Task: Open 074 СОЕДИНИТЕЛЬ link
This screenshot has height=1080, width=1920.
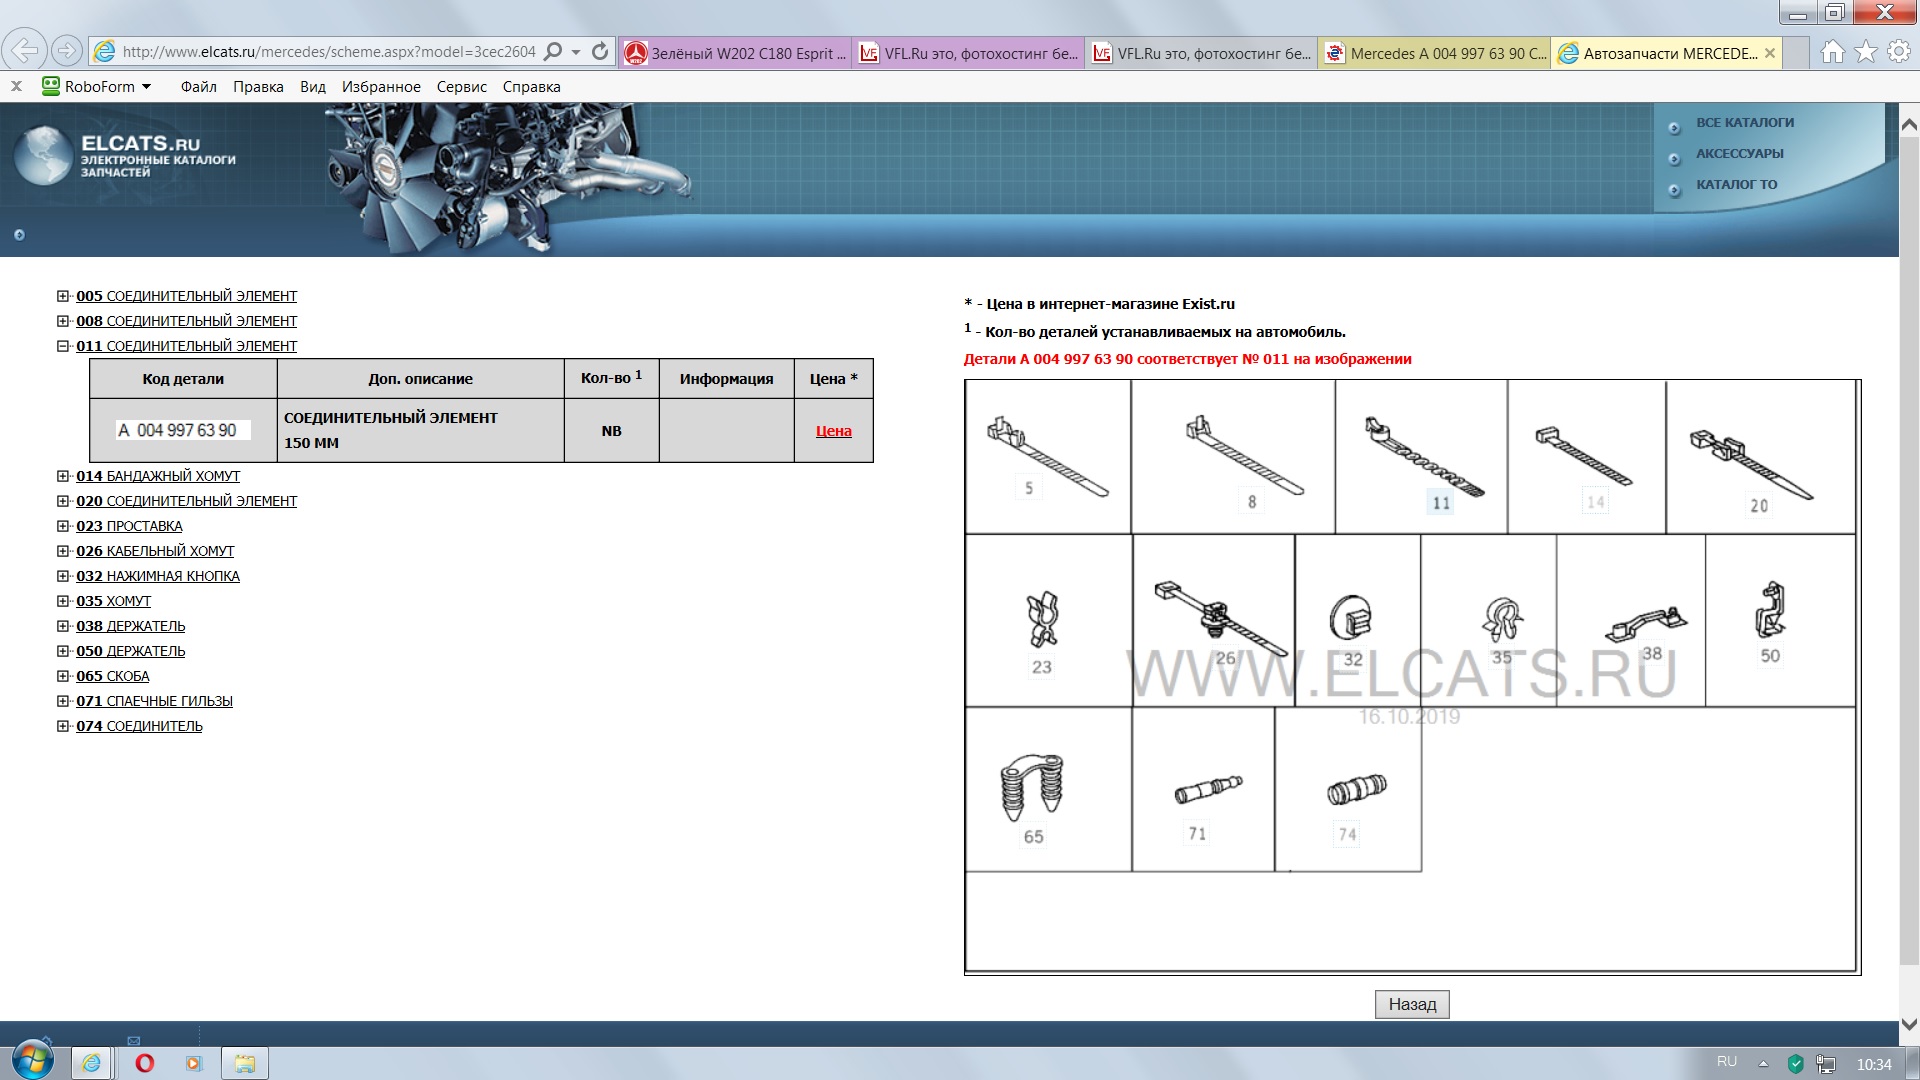Action: (139, 726)
